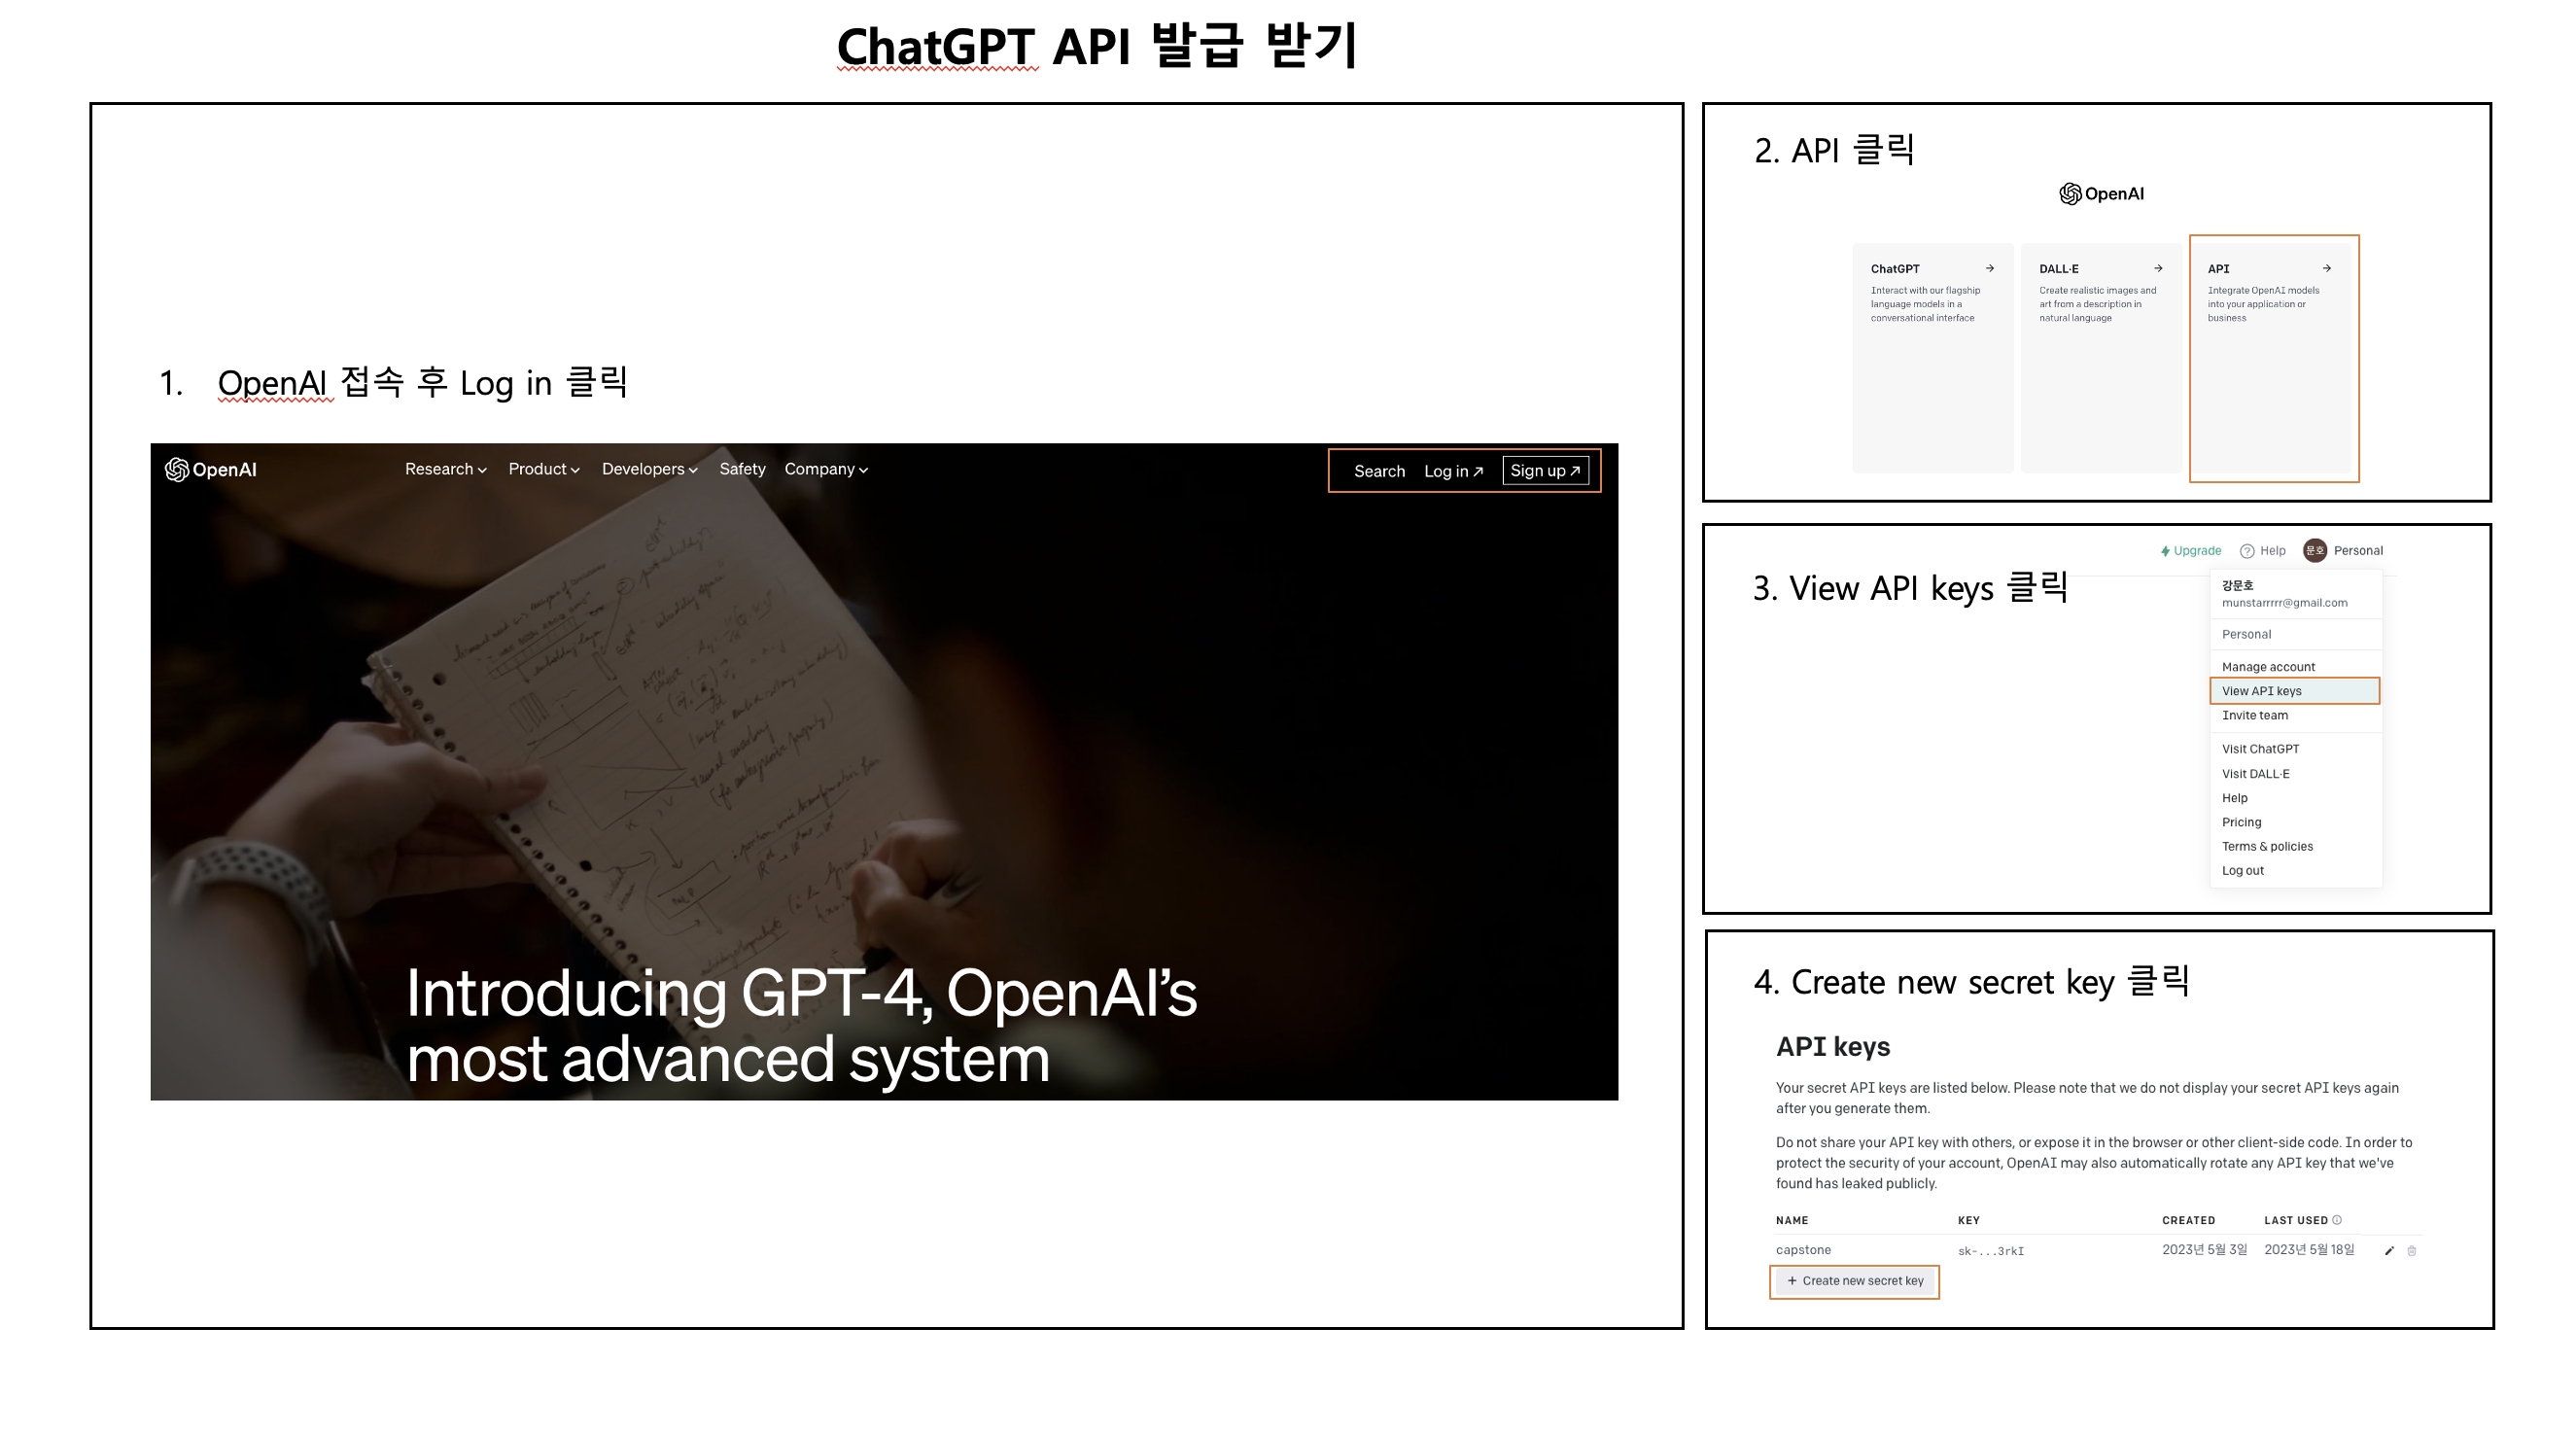2576x1433 pixels.
Task: Click the DALL·E card arrow icon
Action: point(2158,268)
